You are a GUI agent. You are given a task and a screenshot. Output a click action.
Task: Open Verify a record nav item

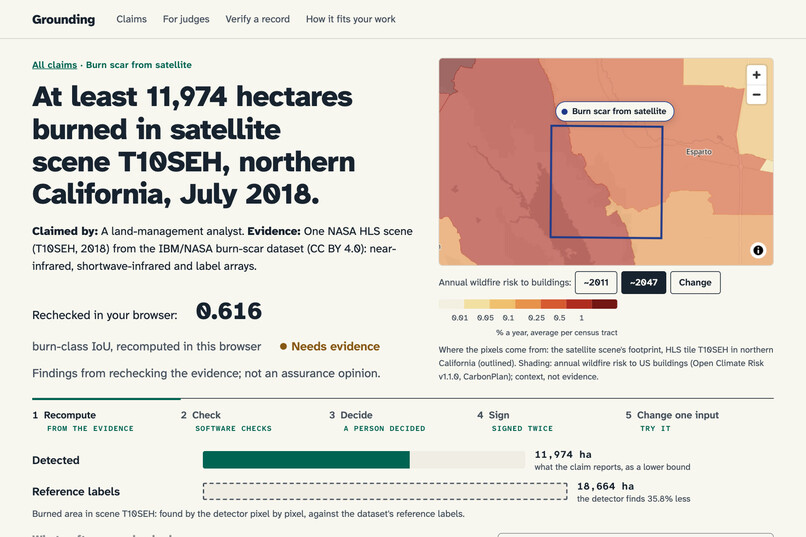258,19
